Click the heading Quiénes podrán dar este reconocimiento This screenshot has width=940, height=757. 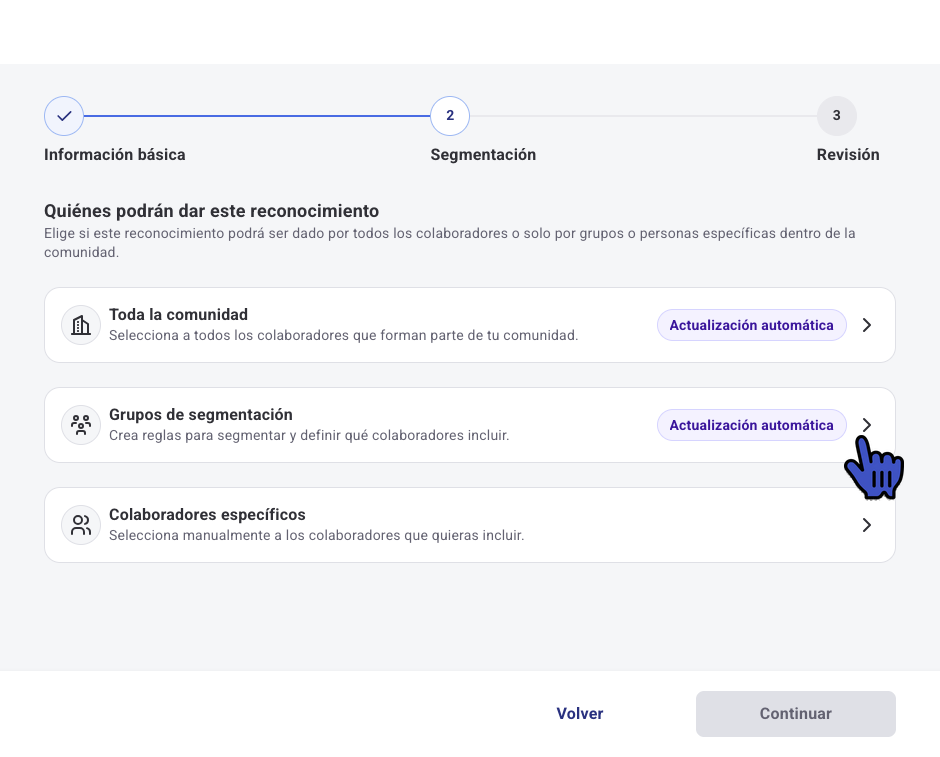211,211
